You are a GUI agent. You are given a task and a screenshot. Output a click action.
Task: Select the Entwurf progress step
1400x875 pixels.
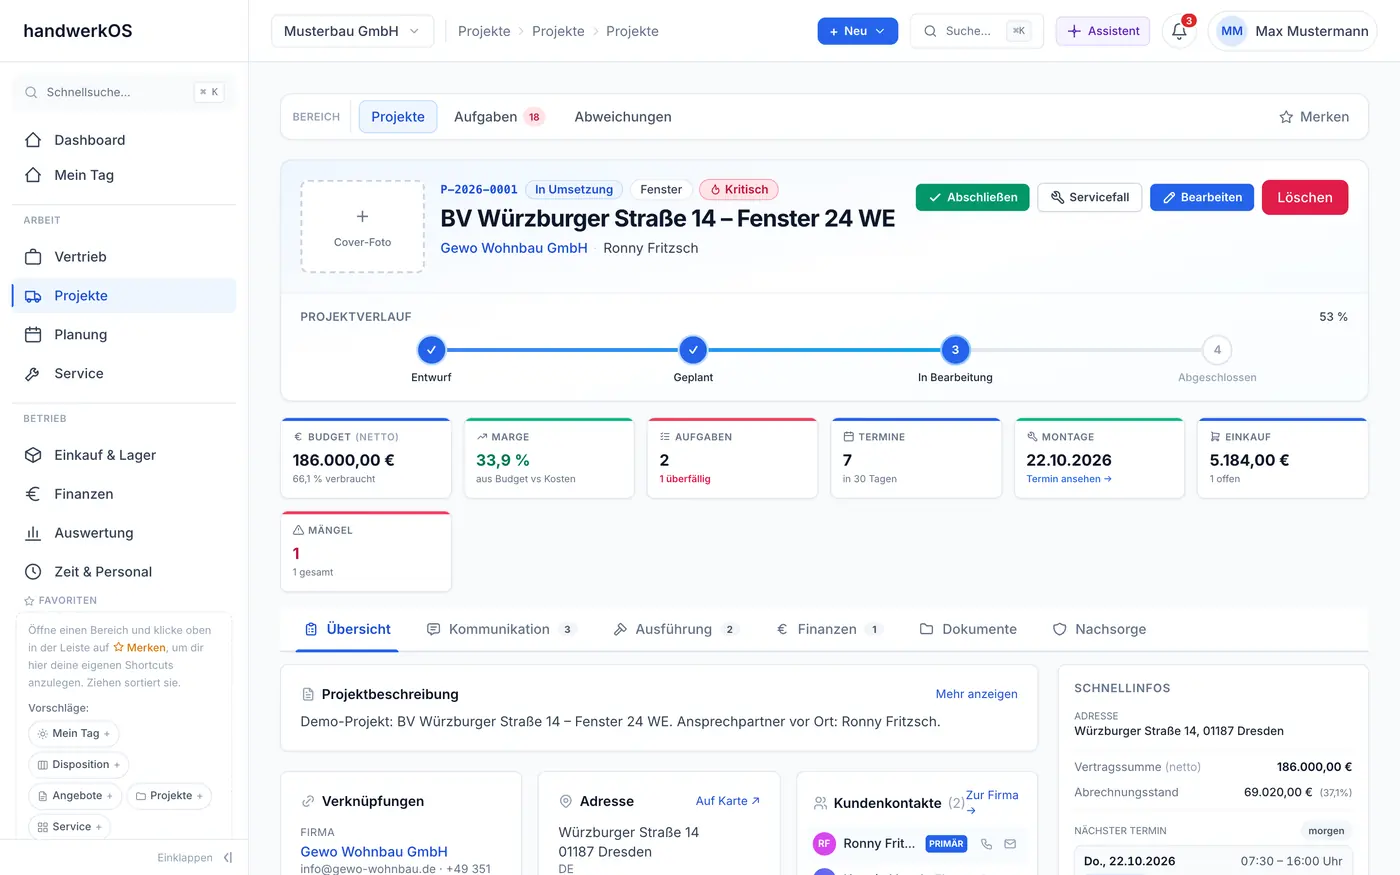[x=431, y=350]
